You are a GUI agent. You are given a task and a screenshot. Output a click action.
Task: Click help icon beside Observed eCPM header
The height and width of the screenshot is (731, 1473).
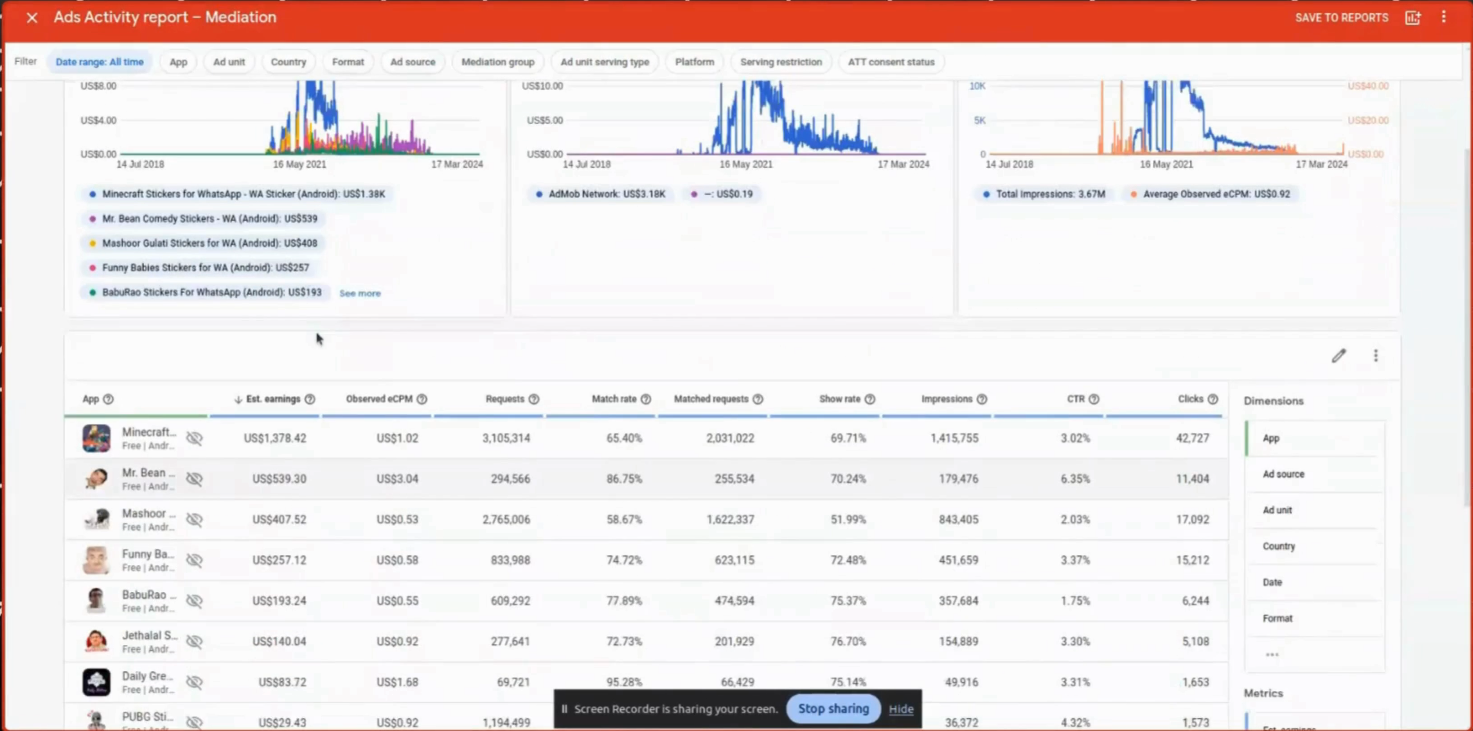tap(422, 399)
